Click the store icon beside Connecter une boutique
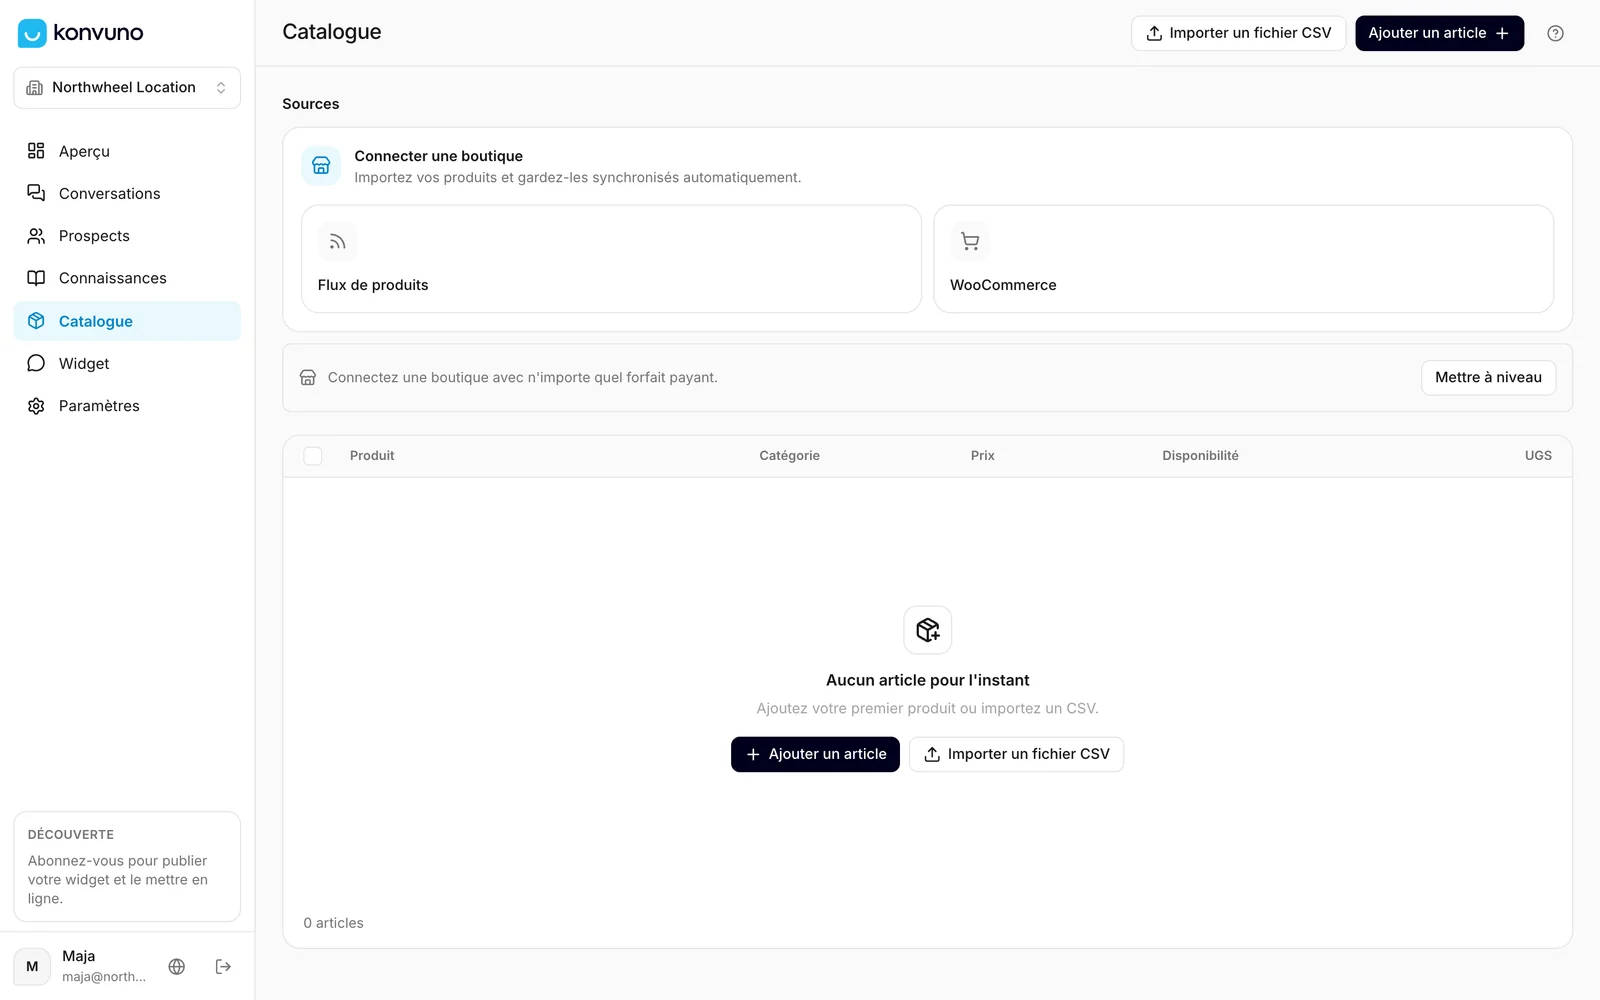Image resolution: width=1600 pixels, height=1000 pixels. click(321, 166)
